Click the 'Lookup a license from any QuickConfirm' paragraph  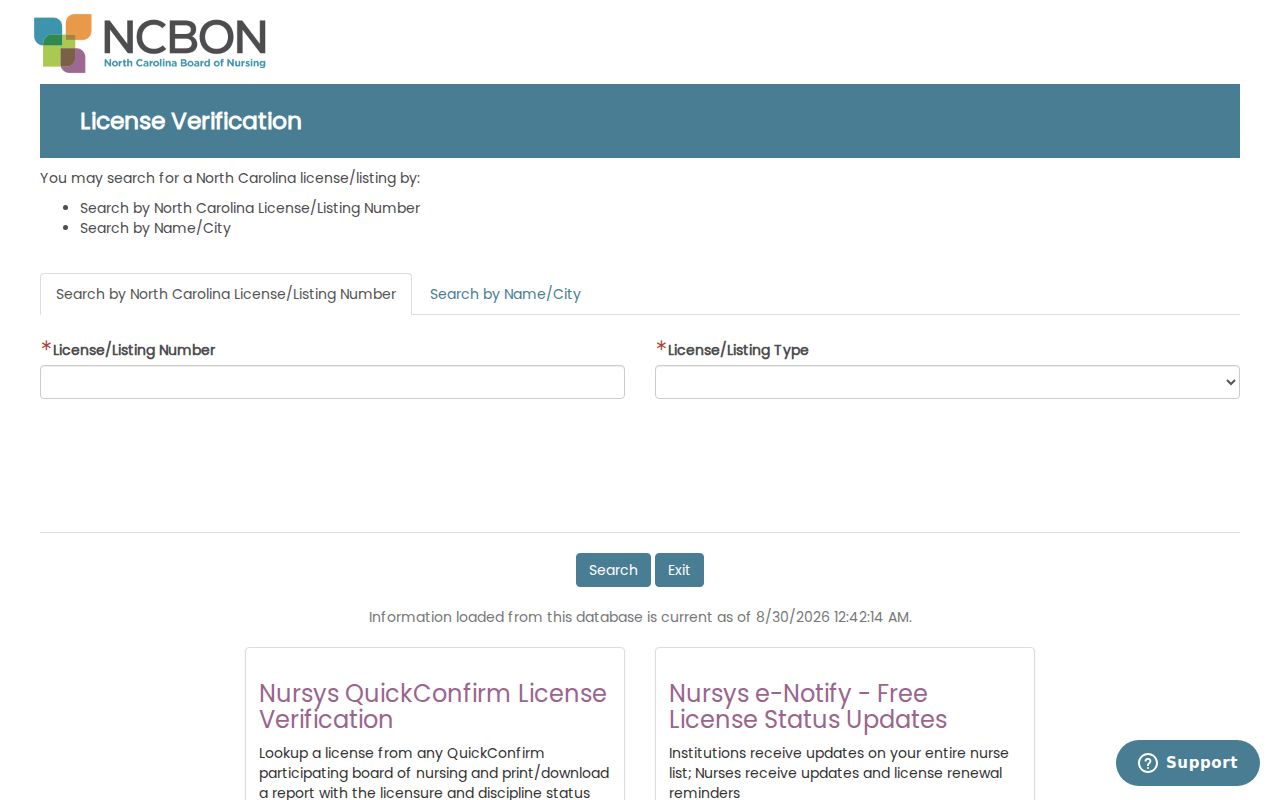click(x=434, y=773)
